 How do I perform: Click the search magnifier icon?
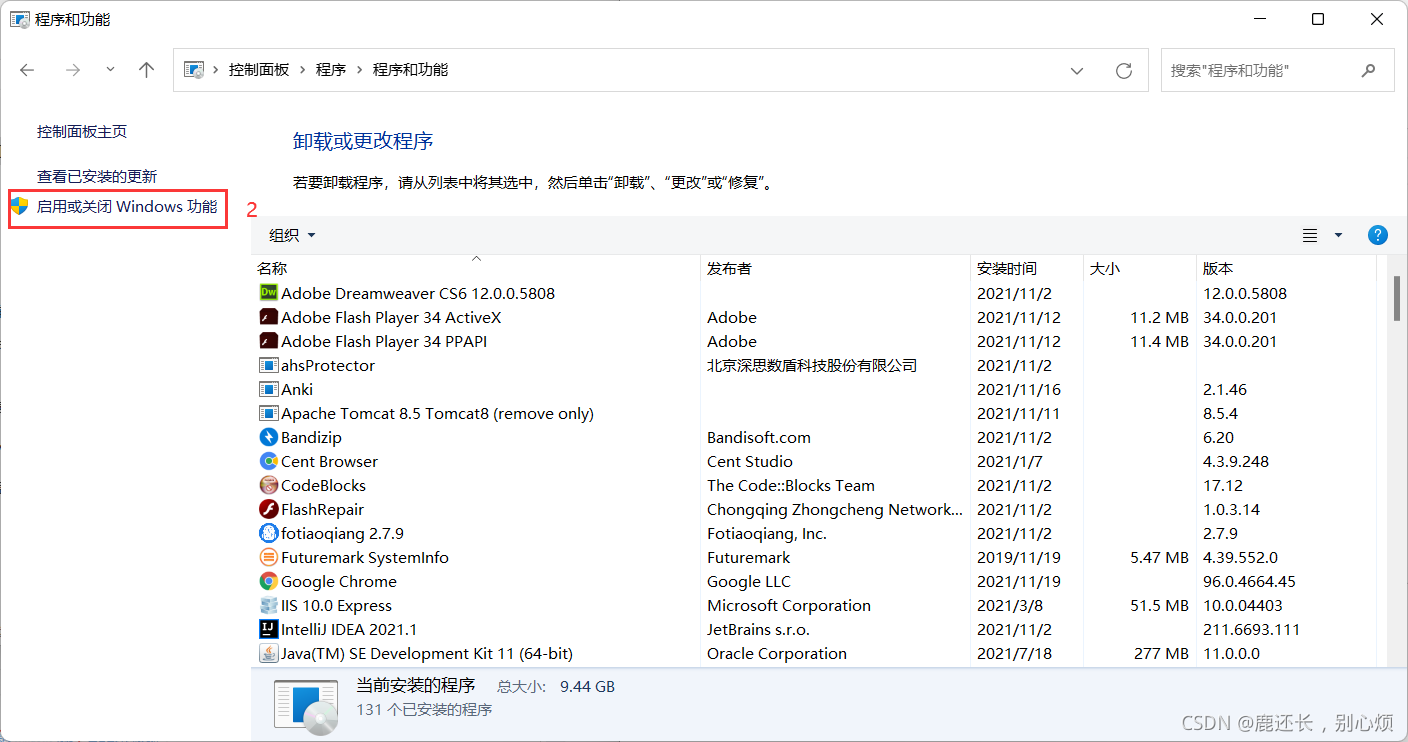click(1368, 70)
